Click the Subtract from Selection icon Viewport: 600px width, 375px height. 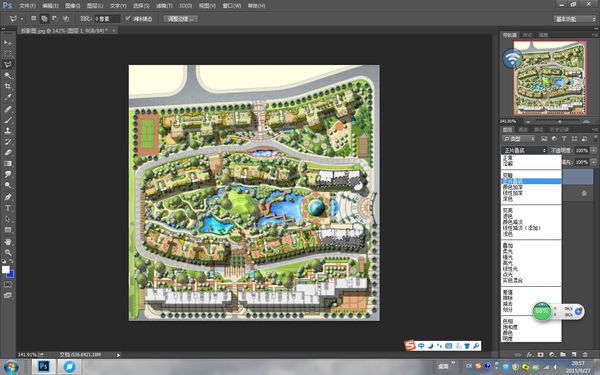(55, 18)
